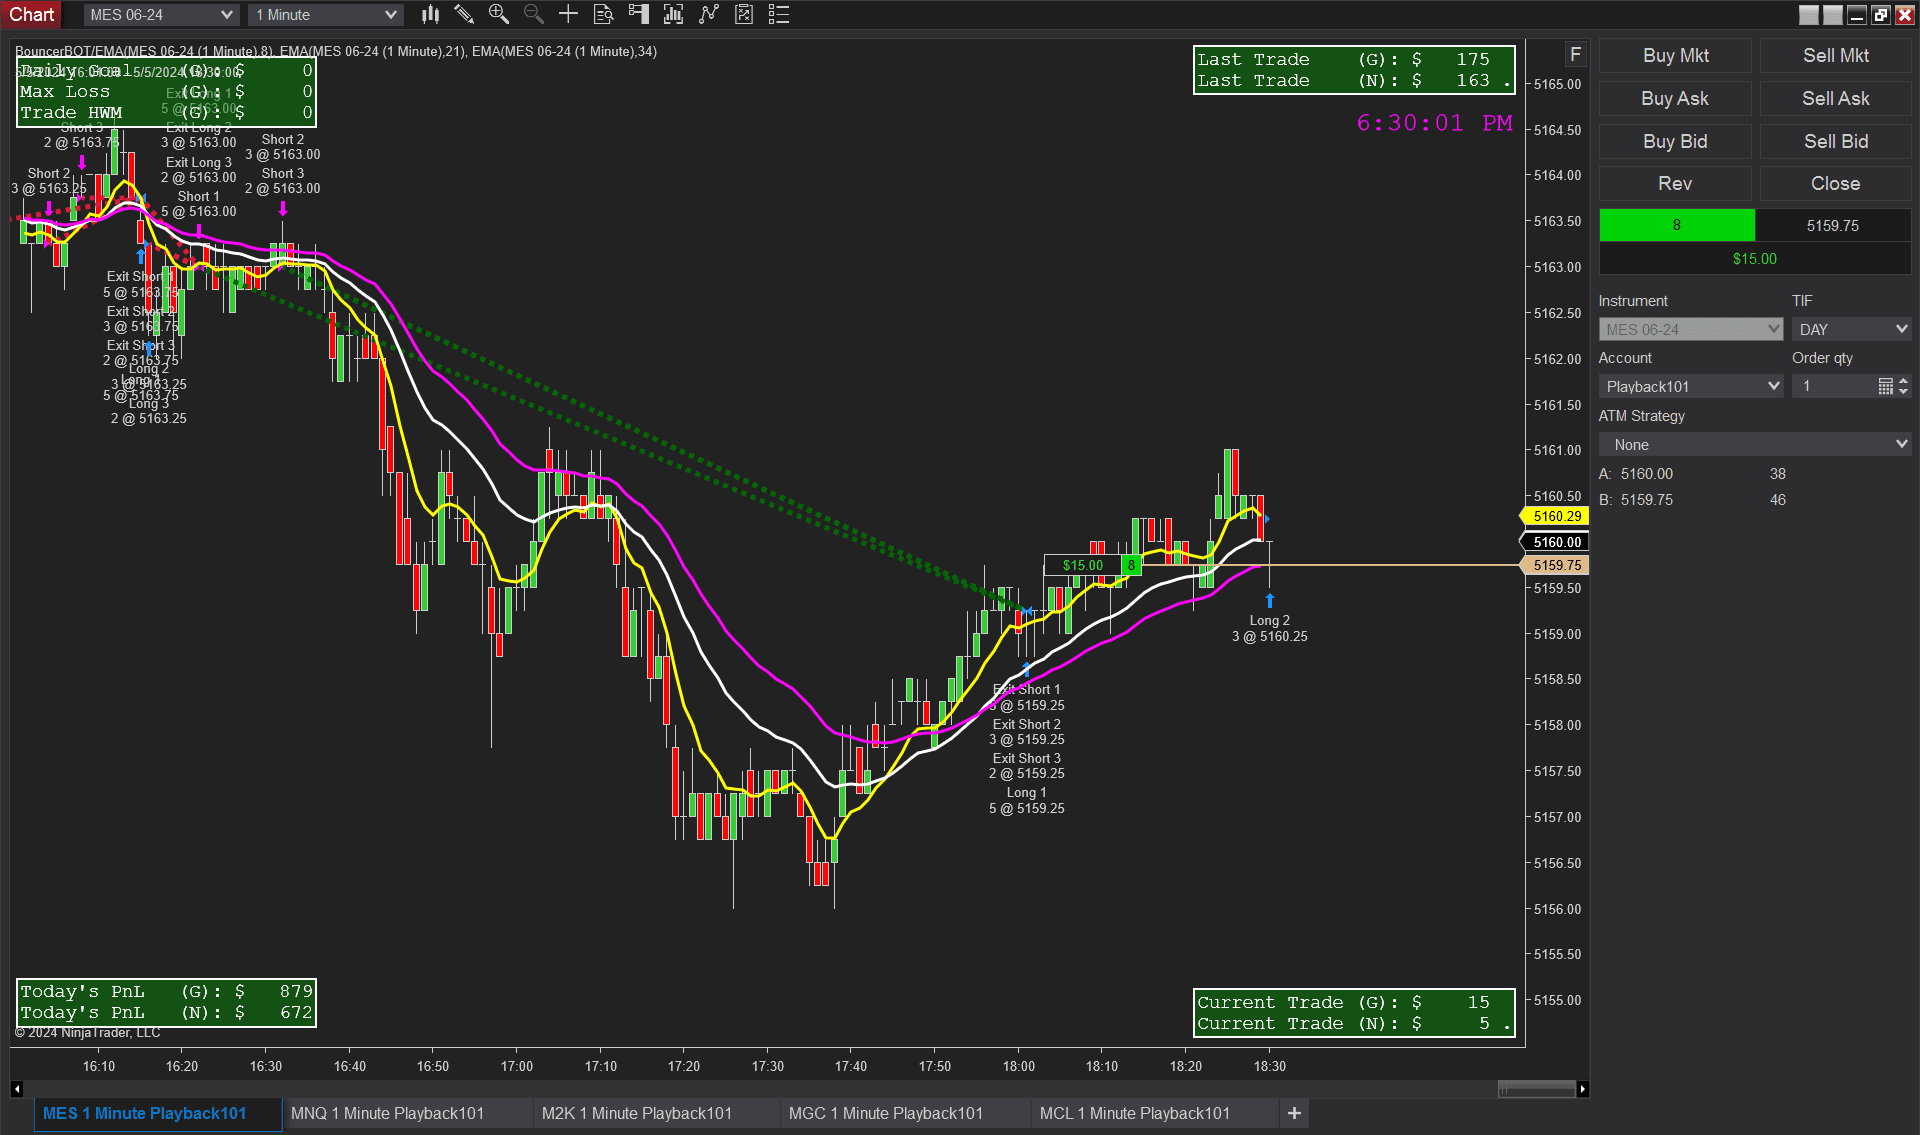1920x1135 pixels.
Task: Select the crosshair cursor icon
Action: (568, 14)
